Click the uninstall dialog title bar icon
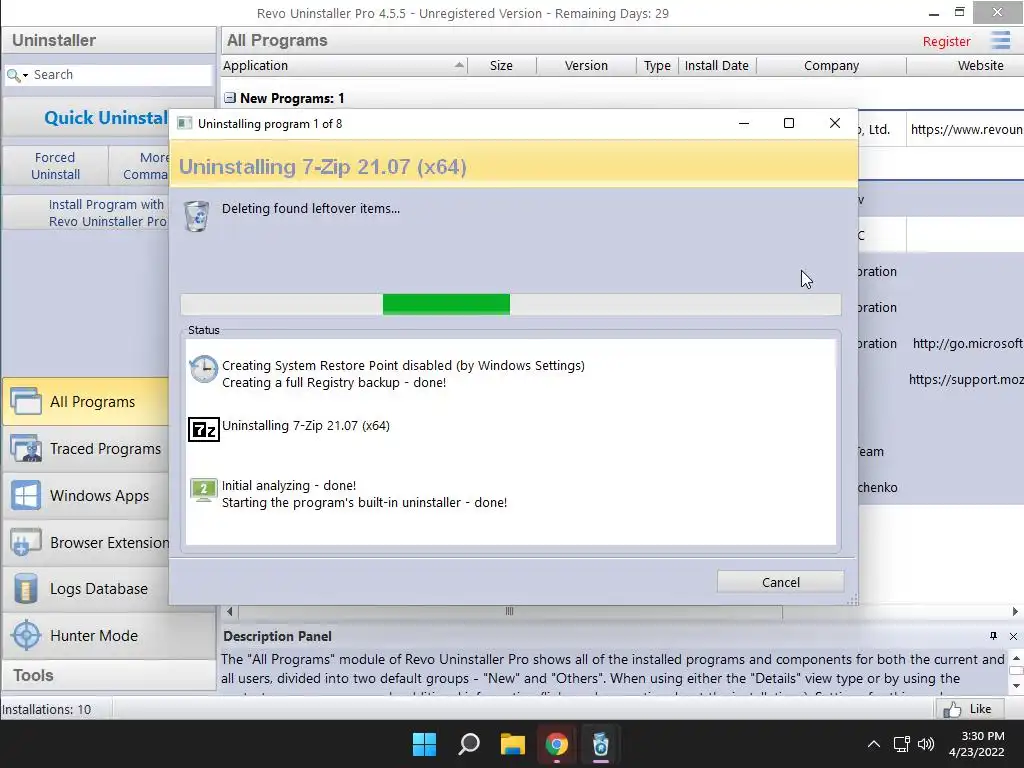 pyautogui.click(x=185, y=123)
